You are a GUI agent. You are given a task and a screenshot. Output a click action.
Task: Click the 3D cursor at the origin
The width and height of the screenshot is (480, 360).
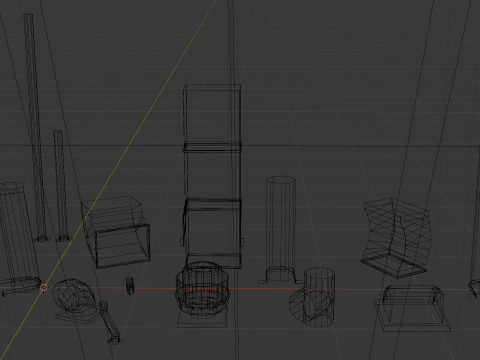click(44, 288)
